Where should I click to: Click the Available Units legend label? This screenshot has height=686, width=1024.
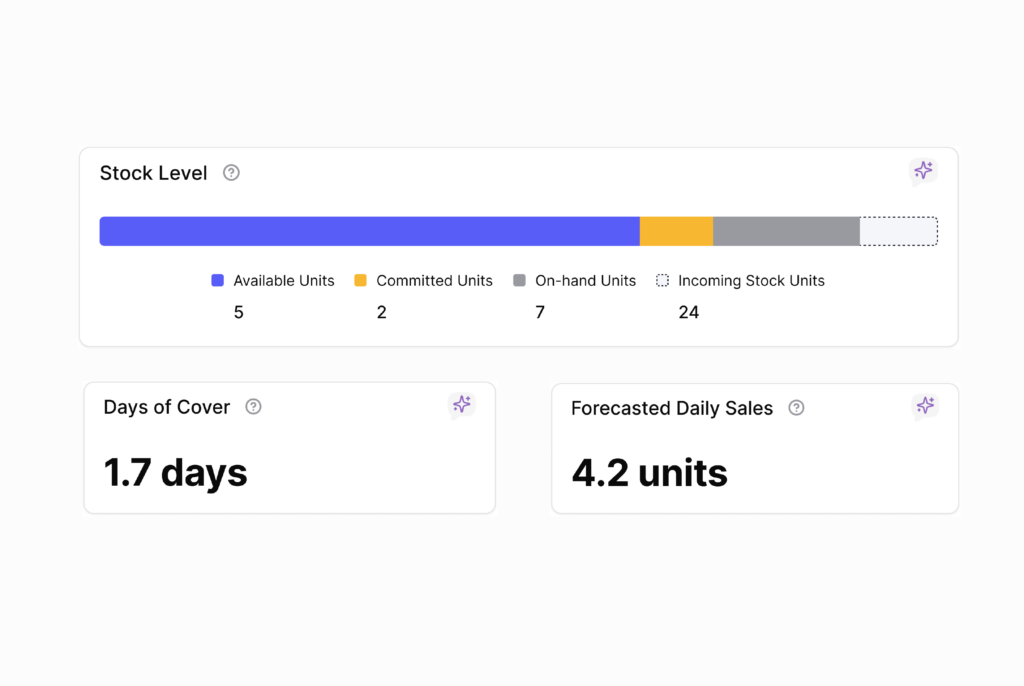click(x=284, y=281)
